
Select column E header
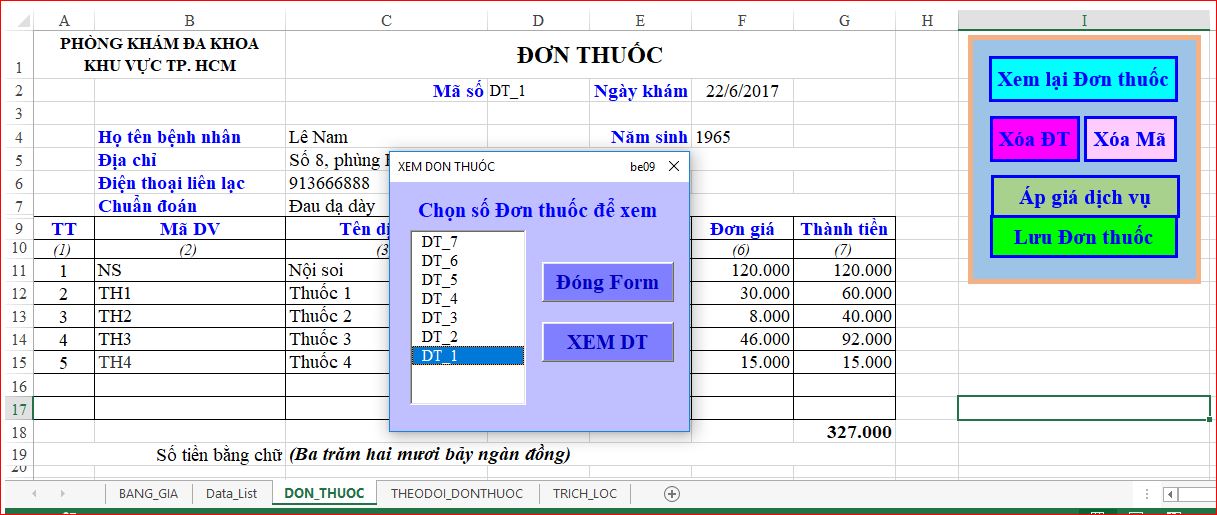pos(640,20)
